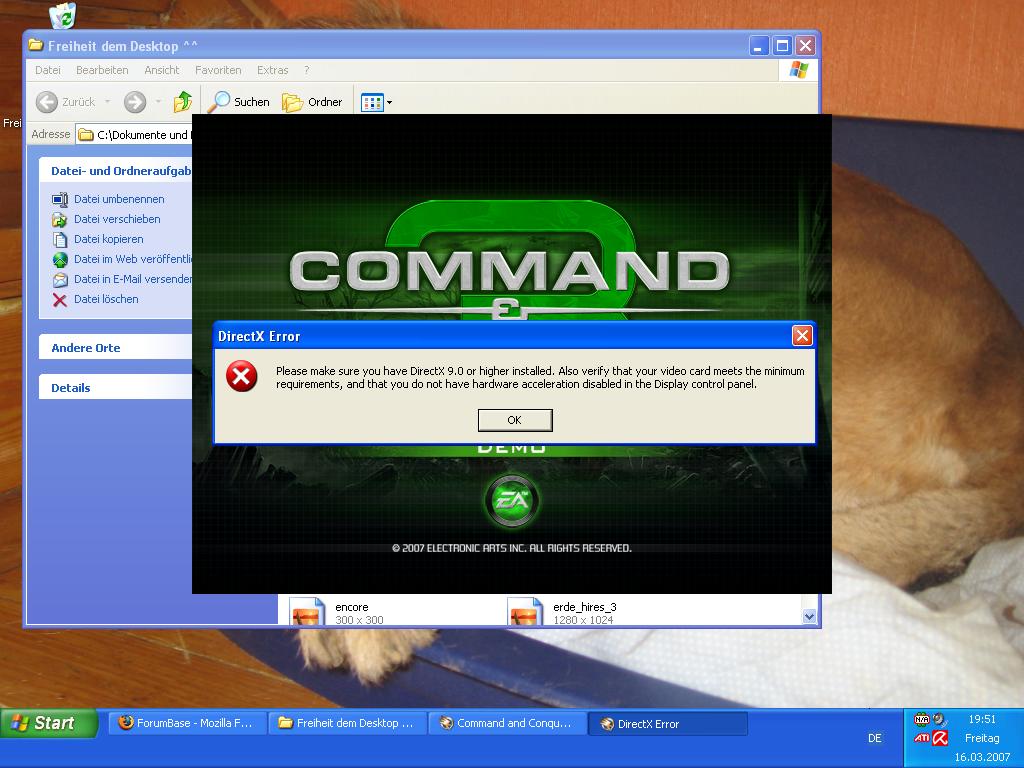Click the DE language indicator
Screen dimensions: 1024x768
pyautogui.click(x=874, y=738)
